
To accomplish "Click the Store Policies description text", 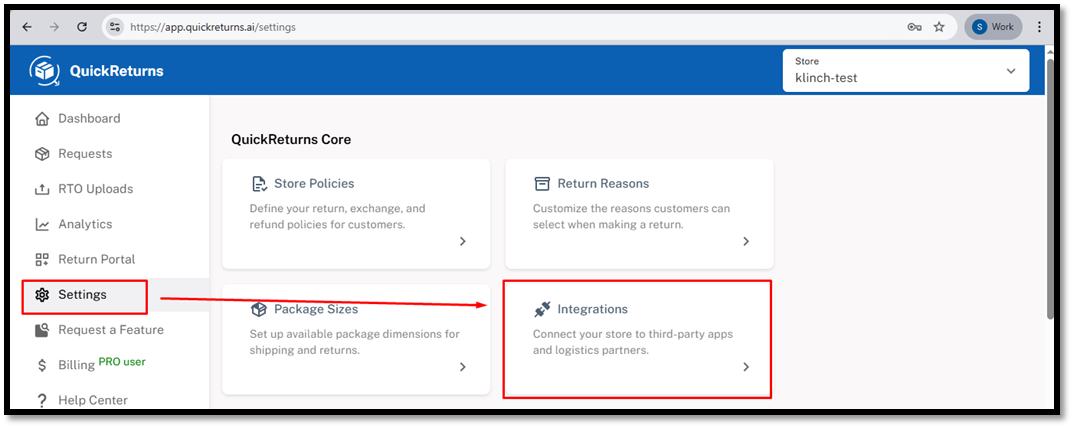I will coord(337,216).
